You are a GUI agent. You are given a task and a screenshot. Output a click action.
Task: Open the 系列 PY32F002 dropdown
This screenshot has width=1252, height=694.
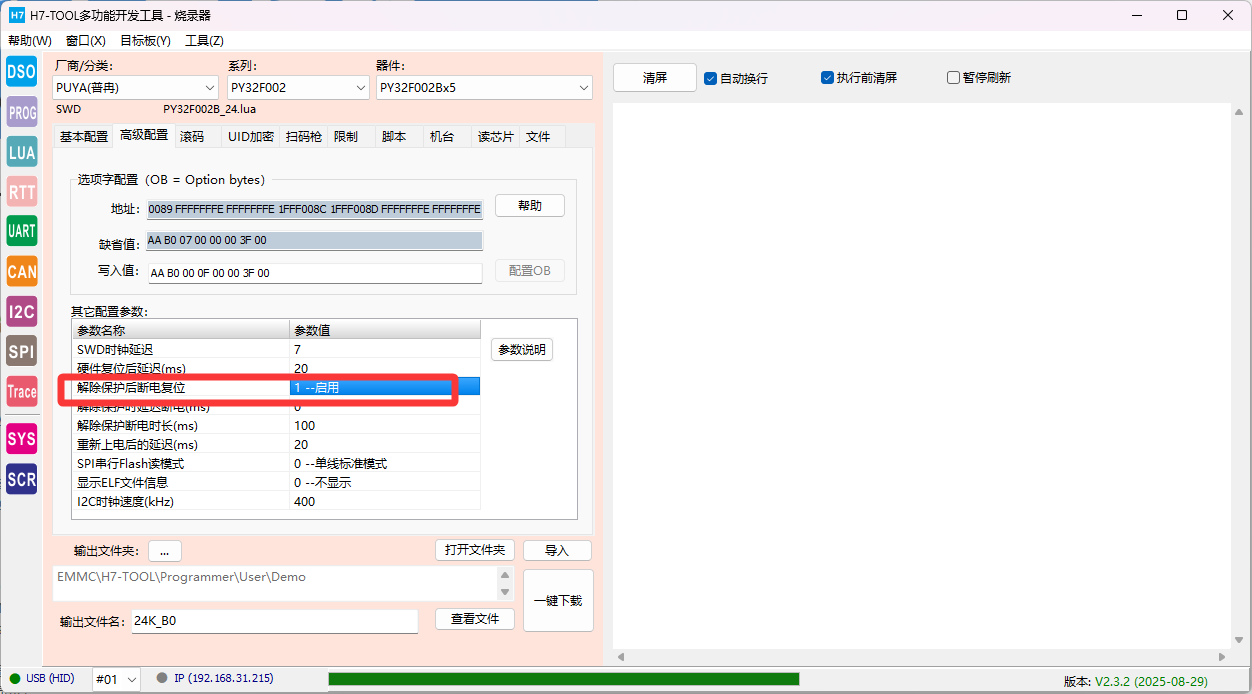coord(298,88)
